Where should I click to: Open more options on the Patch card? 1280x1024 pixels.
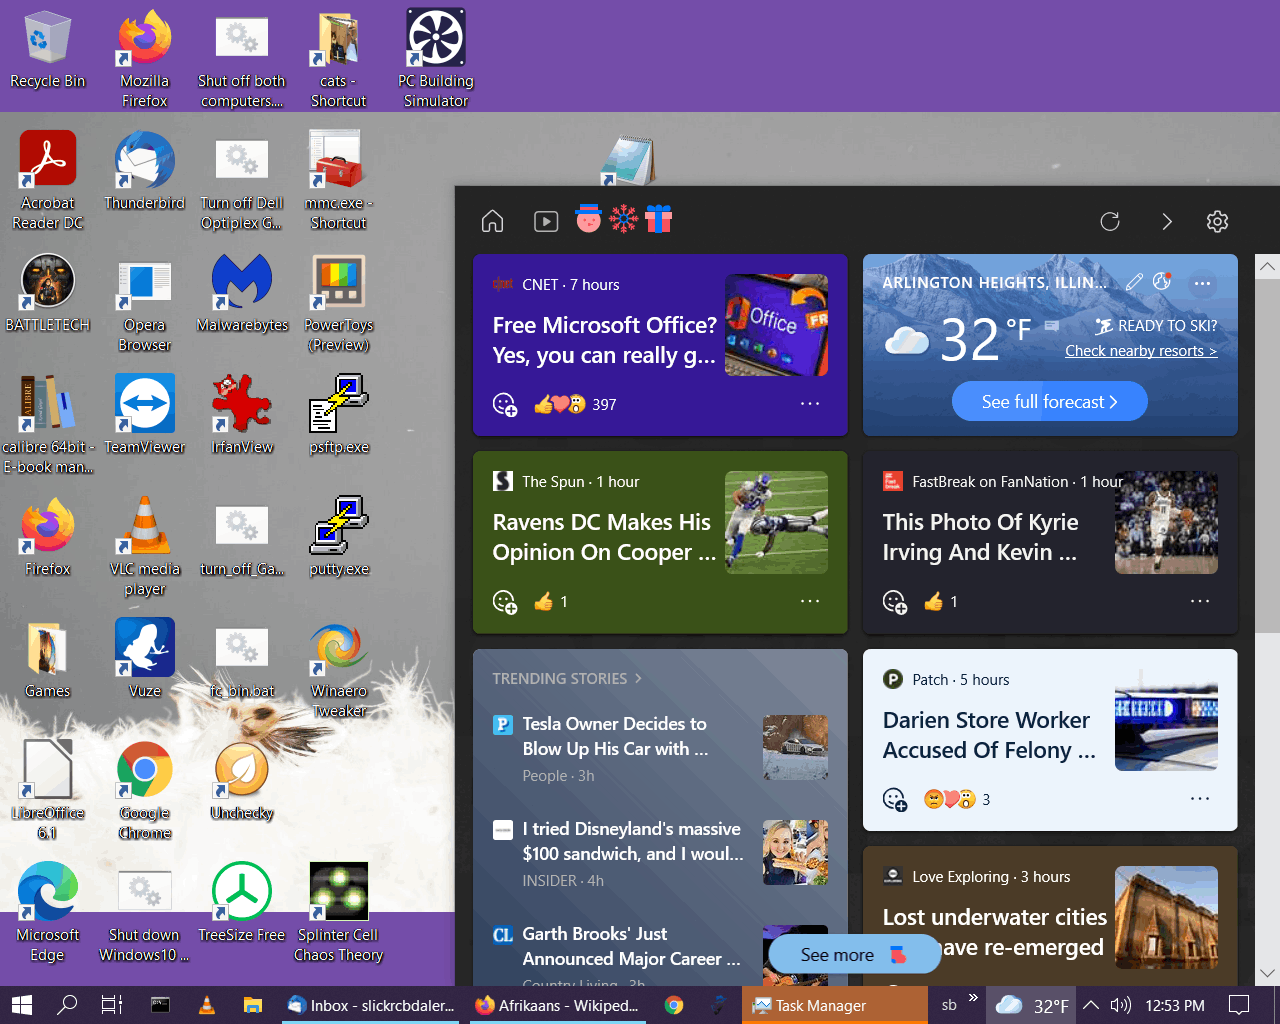tap(1200, 799)
